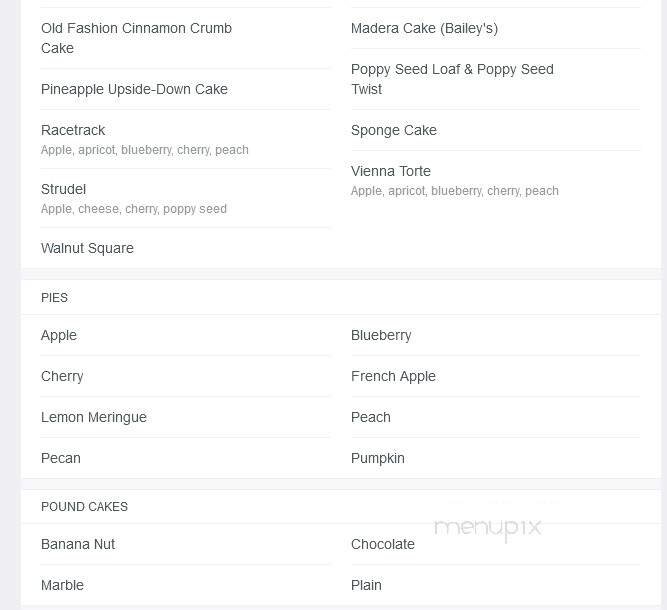Image resolution: width=667 pixels, height=610 pixels.
Task: Pick the Blueberry pie item
Action: (x=381, y=335)
